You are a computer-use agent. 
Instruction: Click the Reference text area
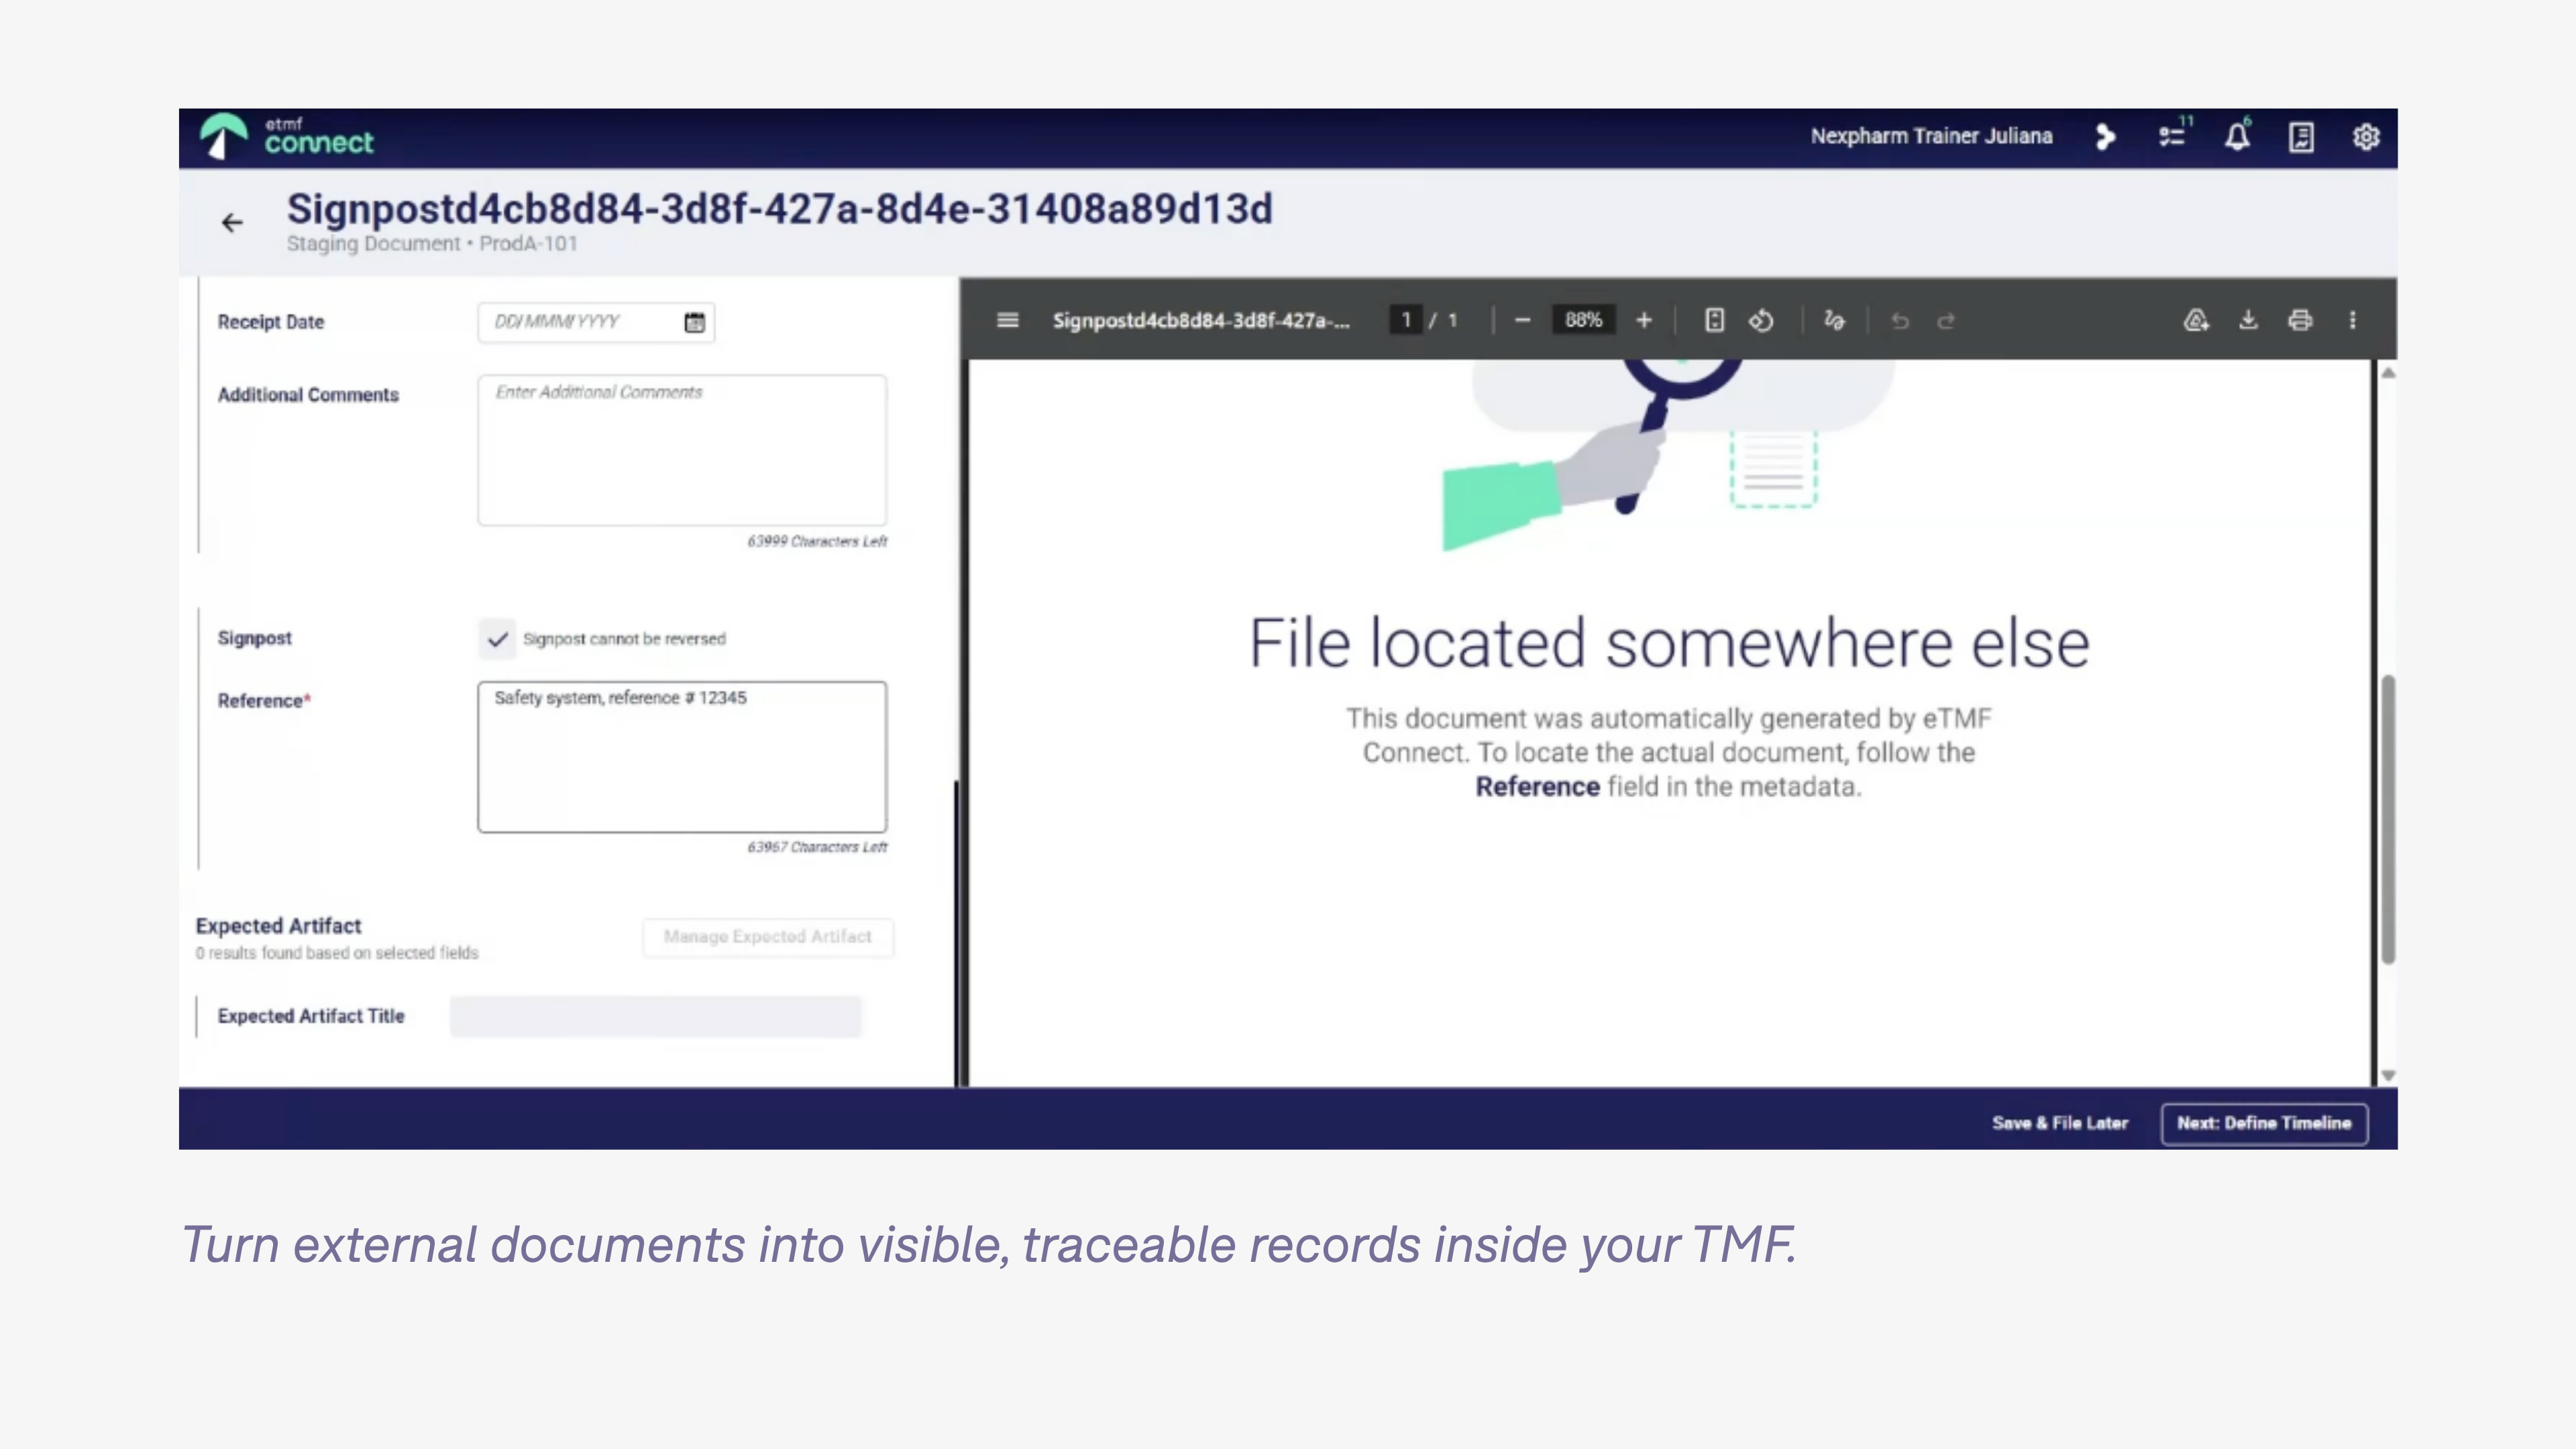[682, 757]
